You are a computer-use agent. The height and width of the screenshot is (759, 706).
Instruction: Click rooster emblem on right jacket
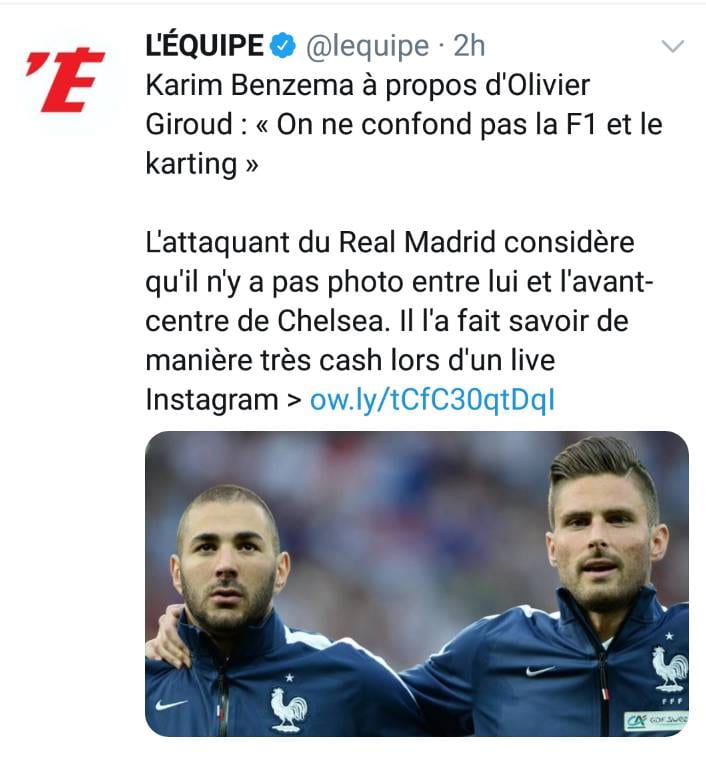(670, 668)
